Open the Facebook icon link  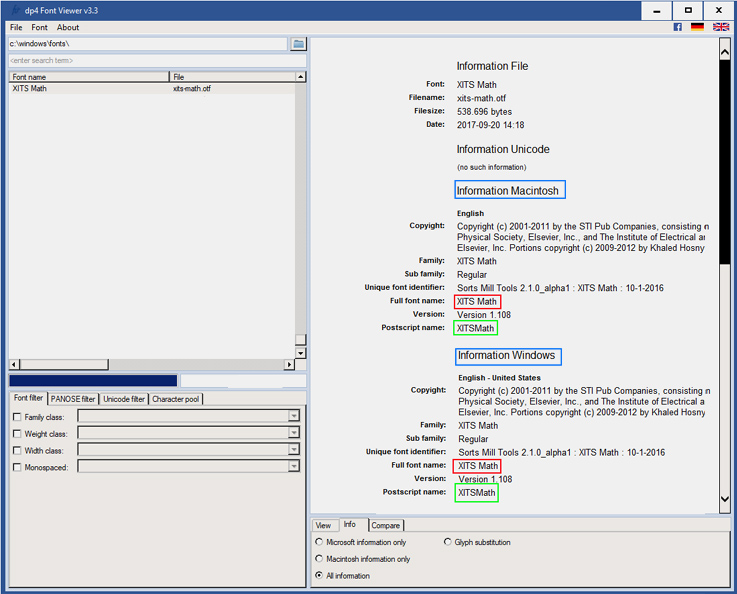click(x=678, y=27)
